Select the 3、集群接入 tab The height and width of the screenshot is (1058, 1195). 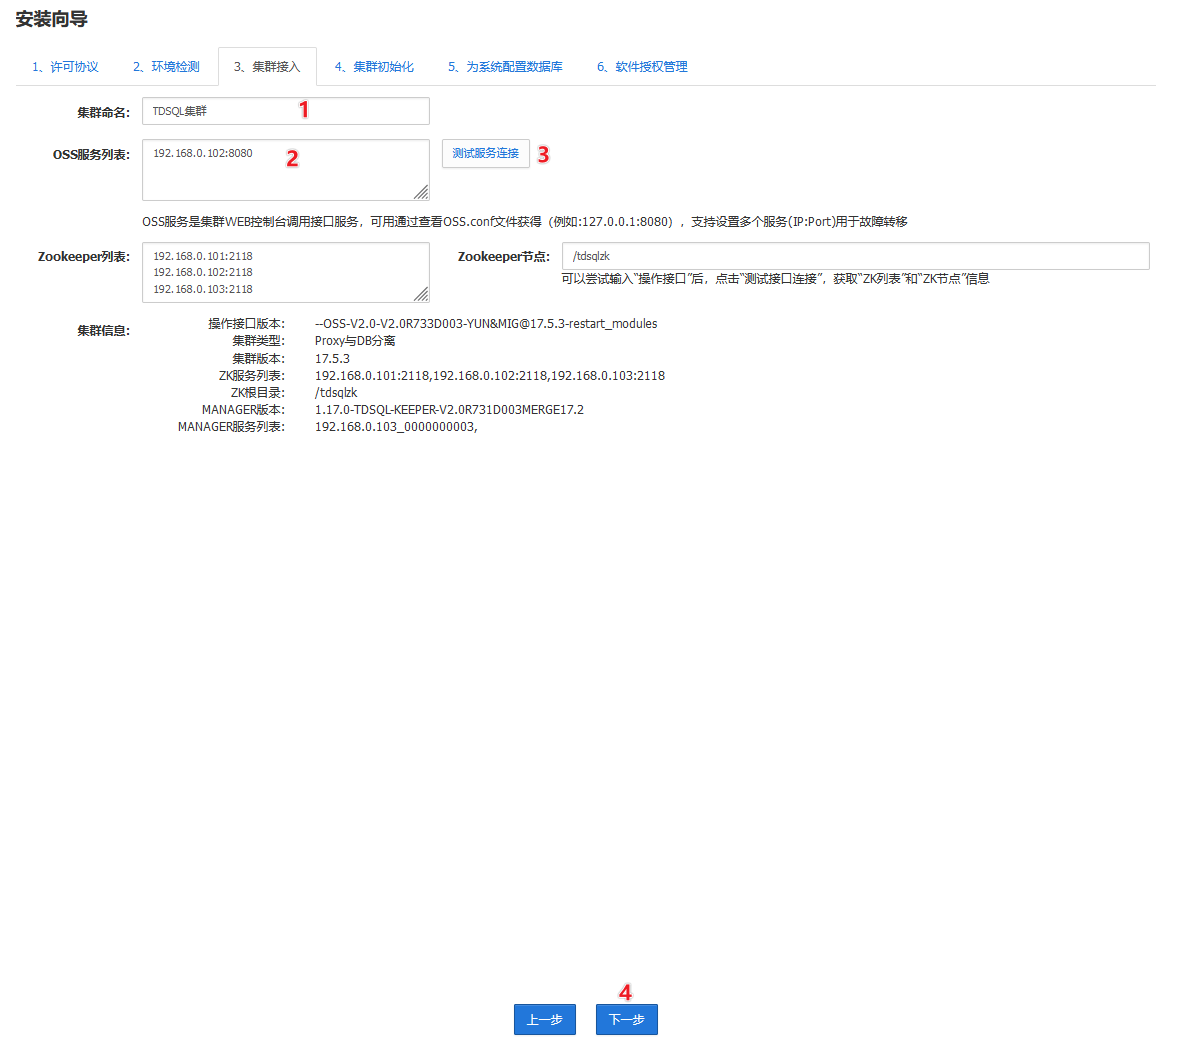point(267,67)
